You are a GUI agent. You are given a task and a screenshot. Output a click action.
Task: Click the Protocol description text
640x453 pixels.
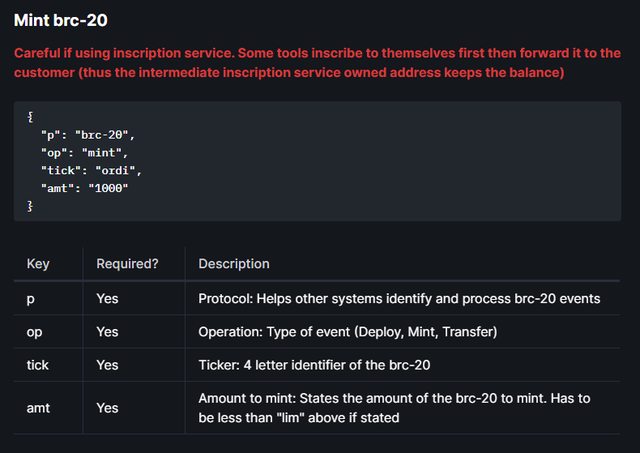399,298
